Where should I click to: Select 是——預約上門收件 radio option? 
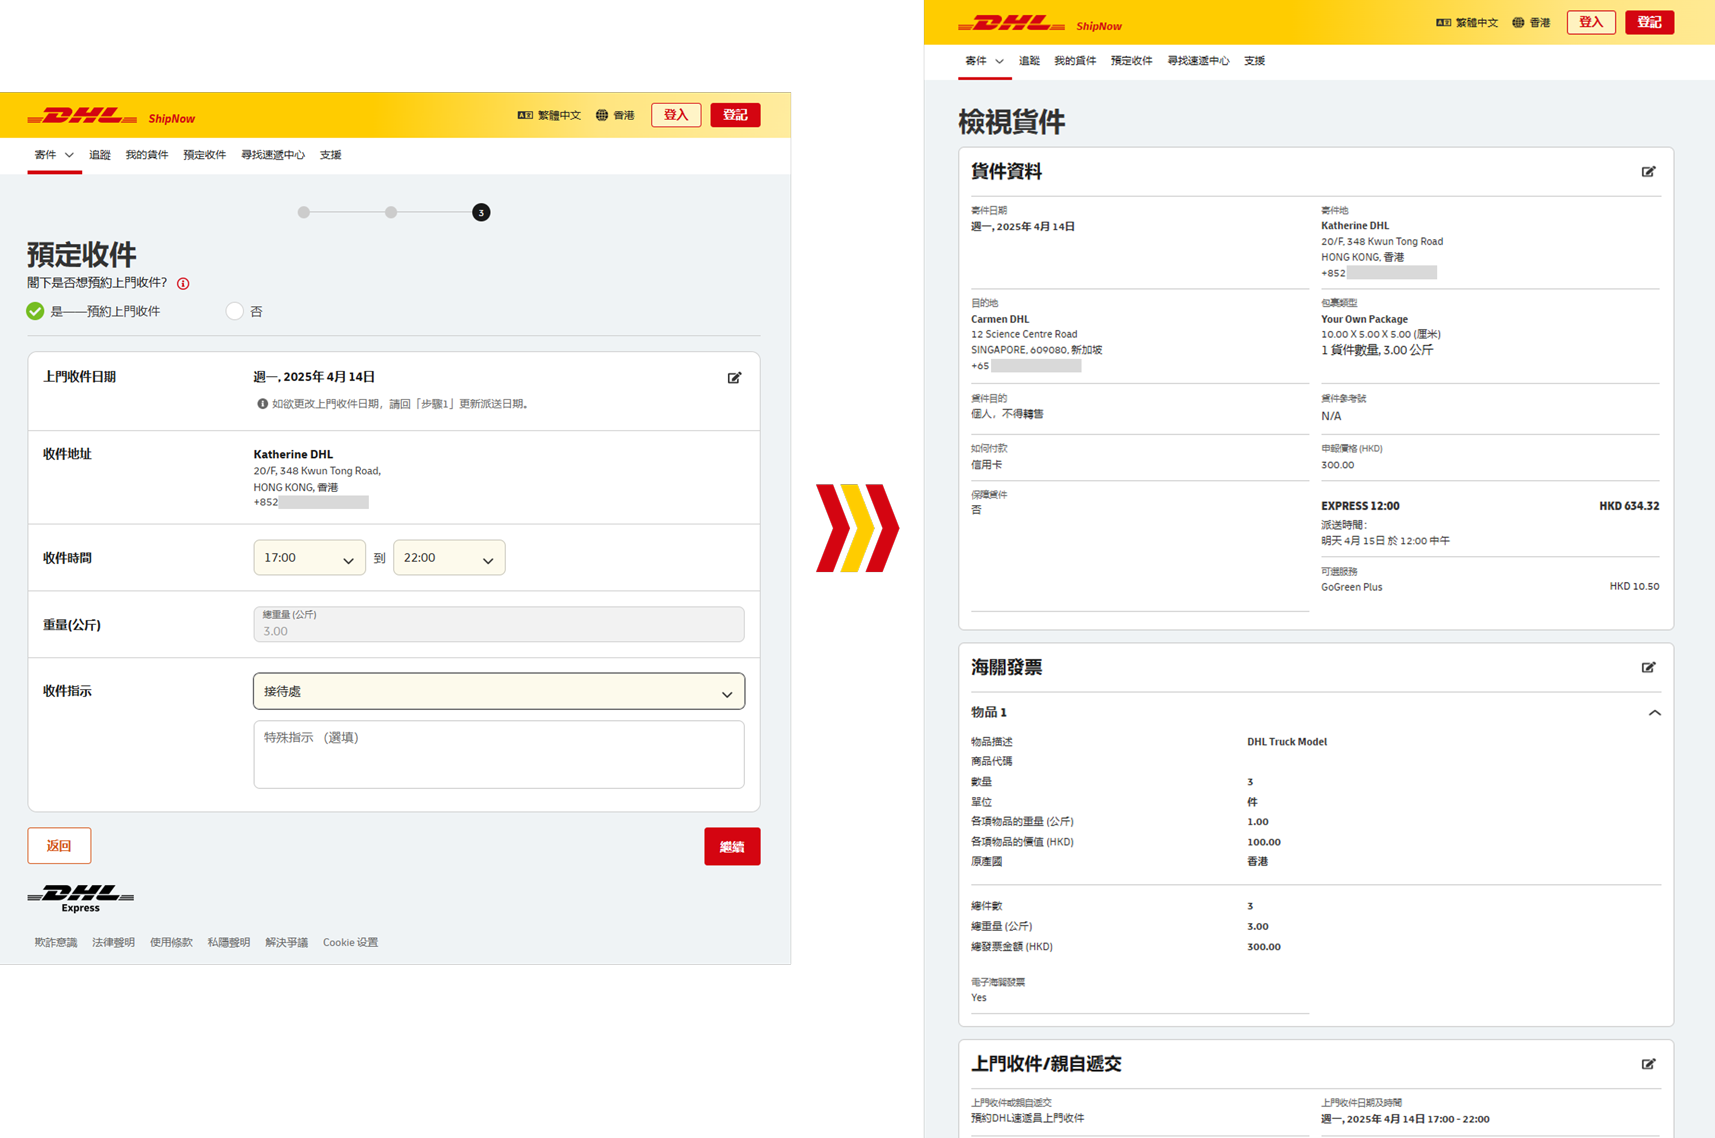(36, 311)
